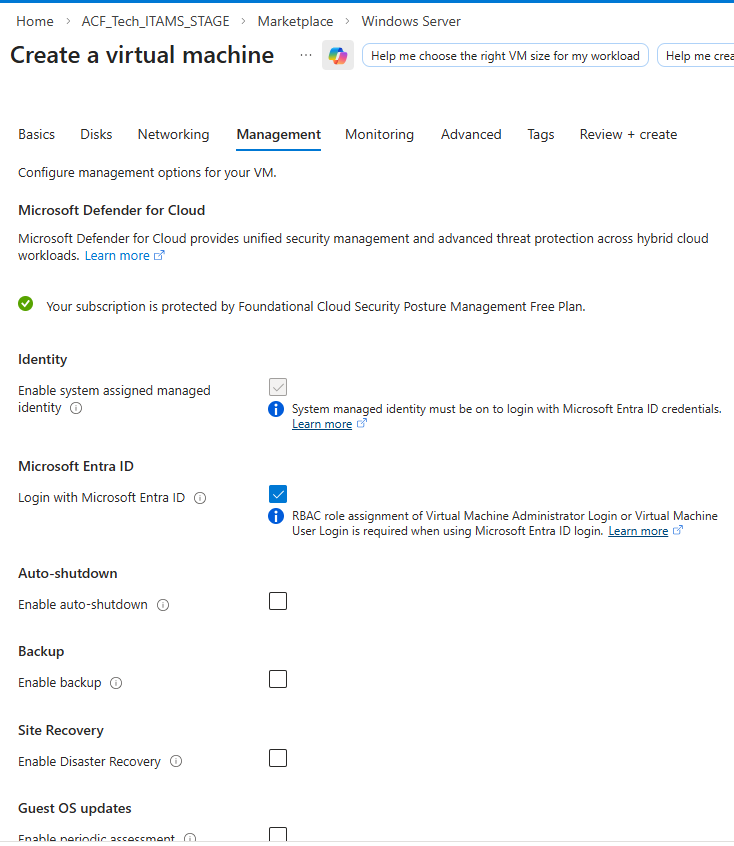Image resolution: width=734 pixels, height=846 pixels.
Task: Click blue info icon by system managed identity message
Action: tap(276, 409)
